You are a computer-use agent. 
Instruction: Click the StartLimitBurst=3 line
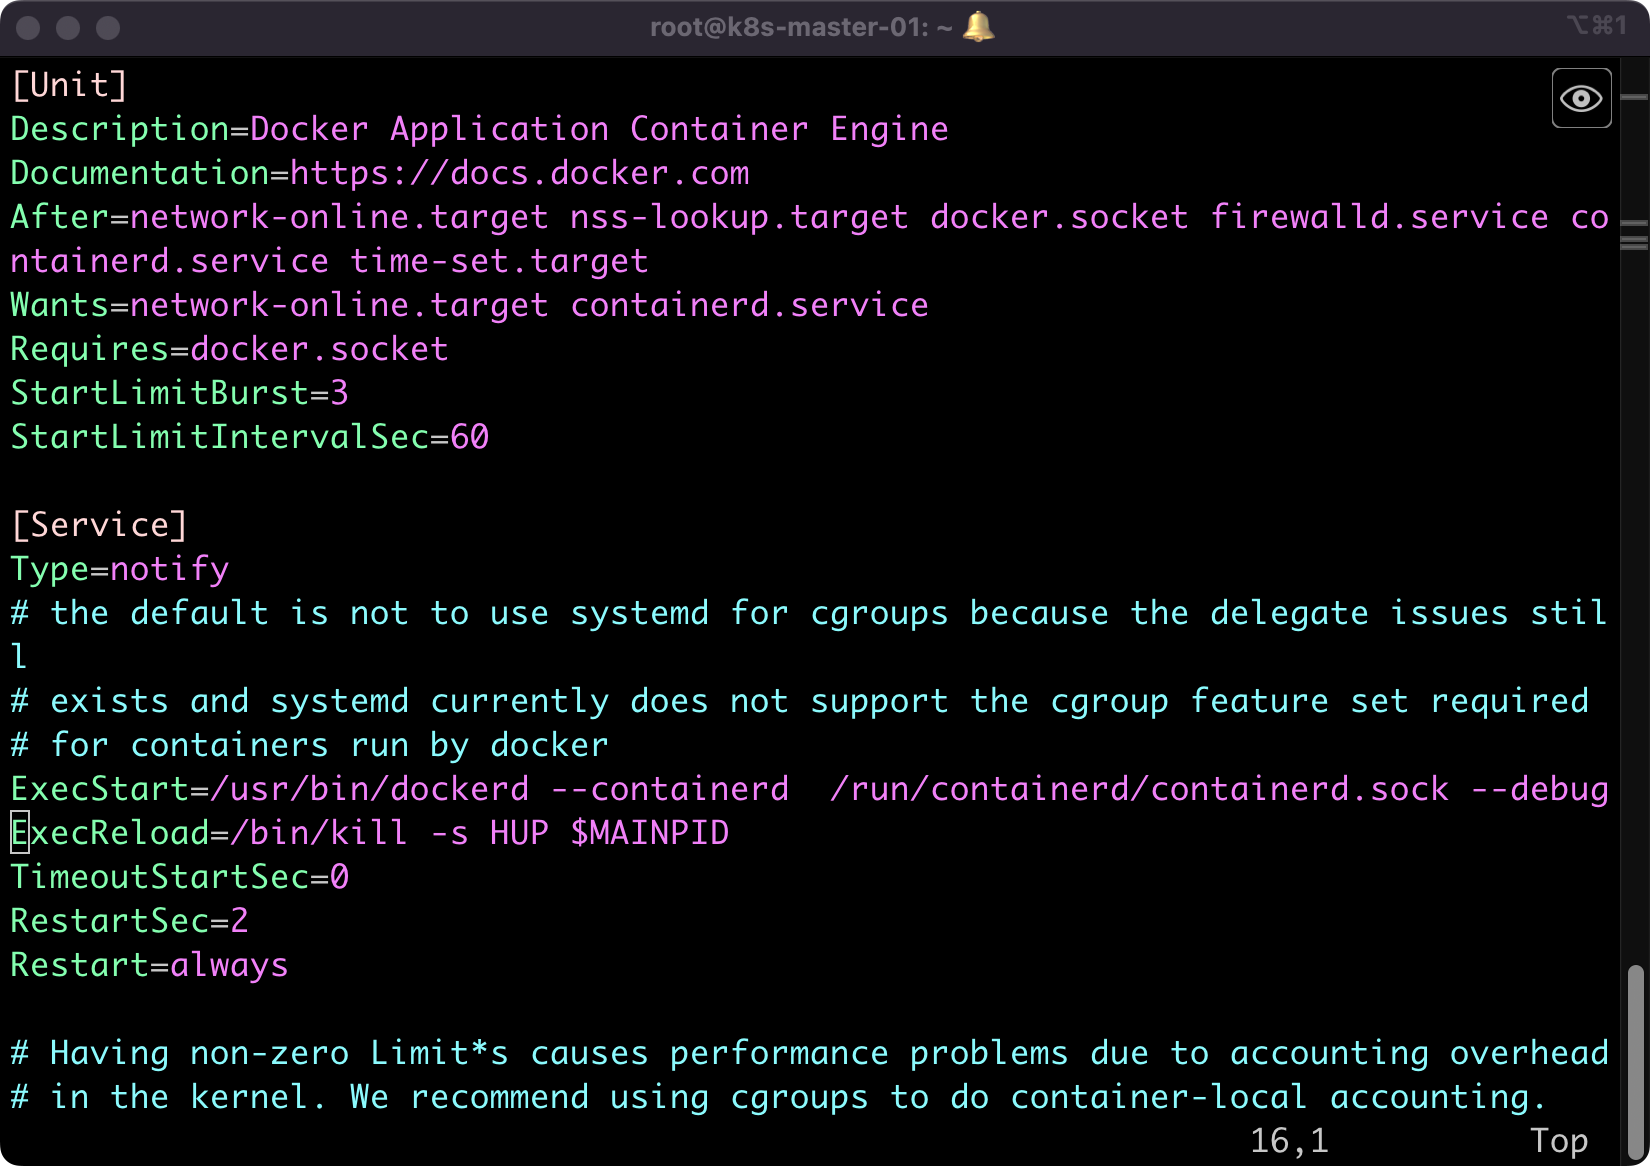pyautogui.click(x=179, y=392)
